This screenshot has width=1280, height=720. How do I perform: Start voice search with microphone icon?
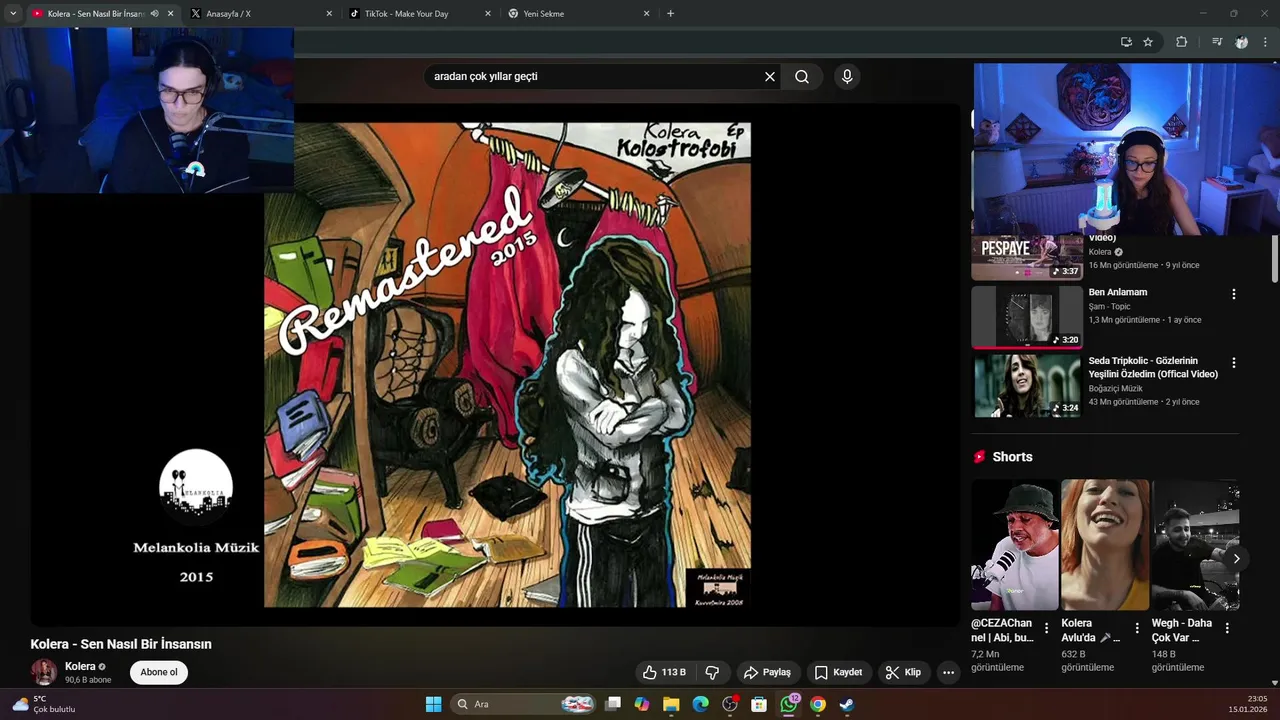[x=847, y=77]
